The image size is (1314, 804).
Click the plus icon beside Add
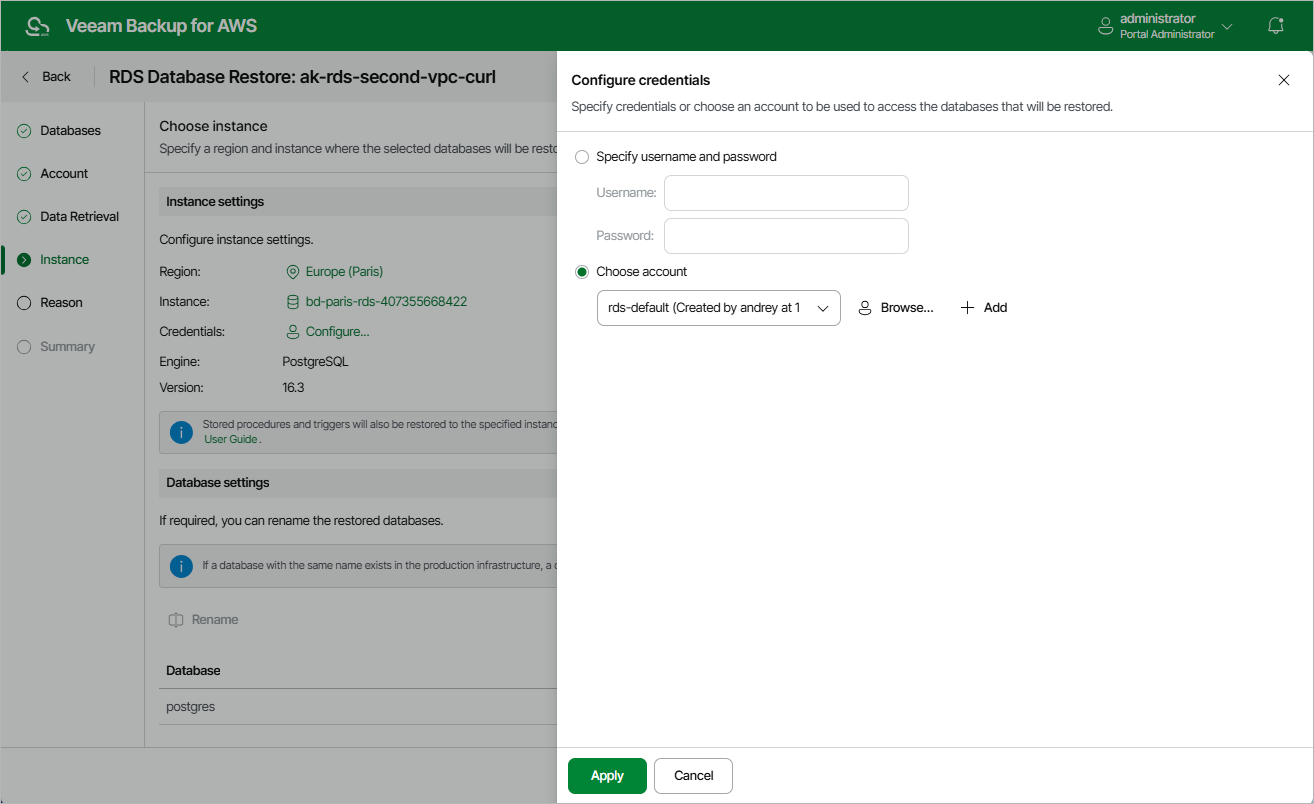pos(967,308)
